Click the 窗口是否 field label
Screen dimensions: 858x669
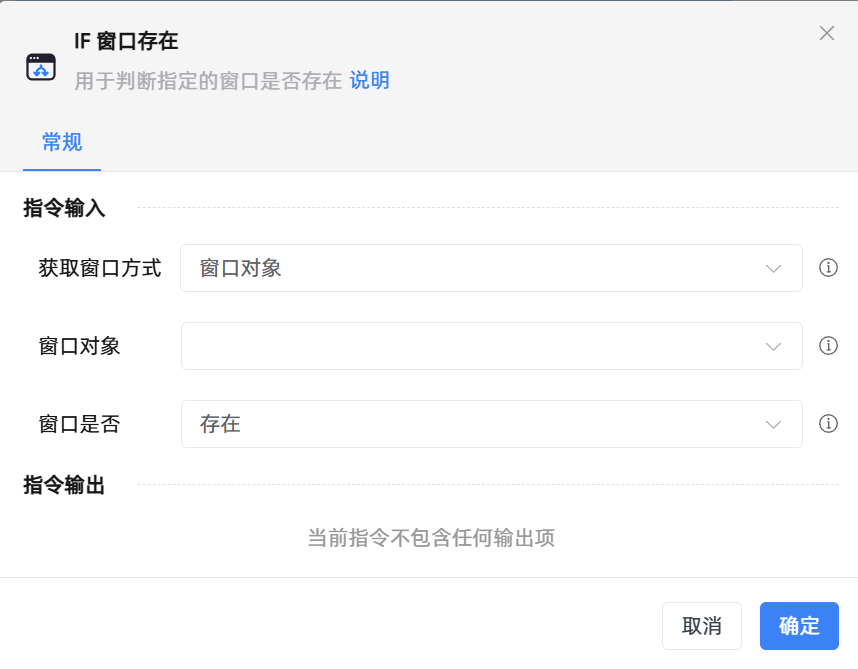pos(79,424)
